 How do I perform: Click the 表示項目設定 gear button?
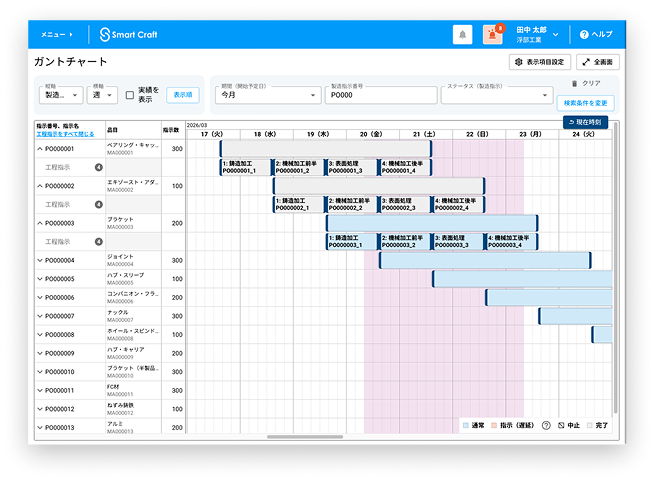[x=538, y=62]
